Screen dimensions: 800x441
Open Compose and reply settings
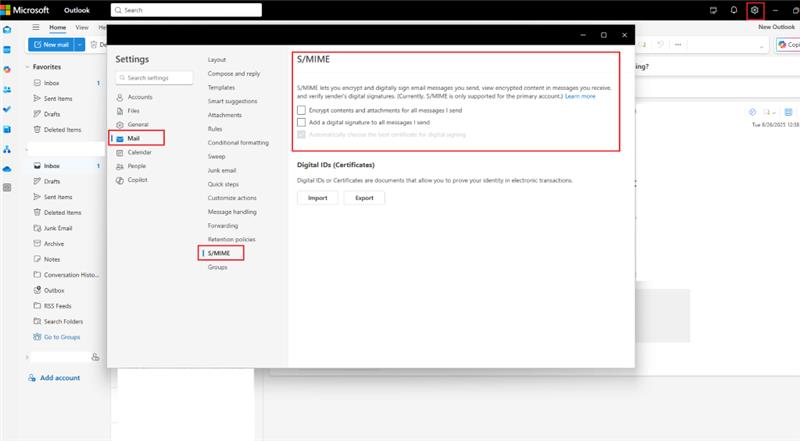234,74
